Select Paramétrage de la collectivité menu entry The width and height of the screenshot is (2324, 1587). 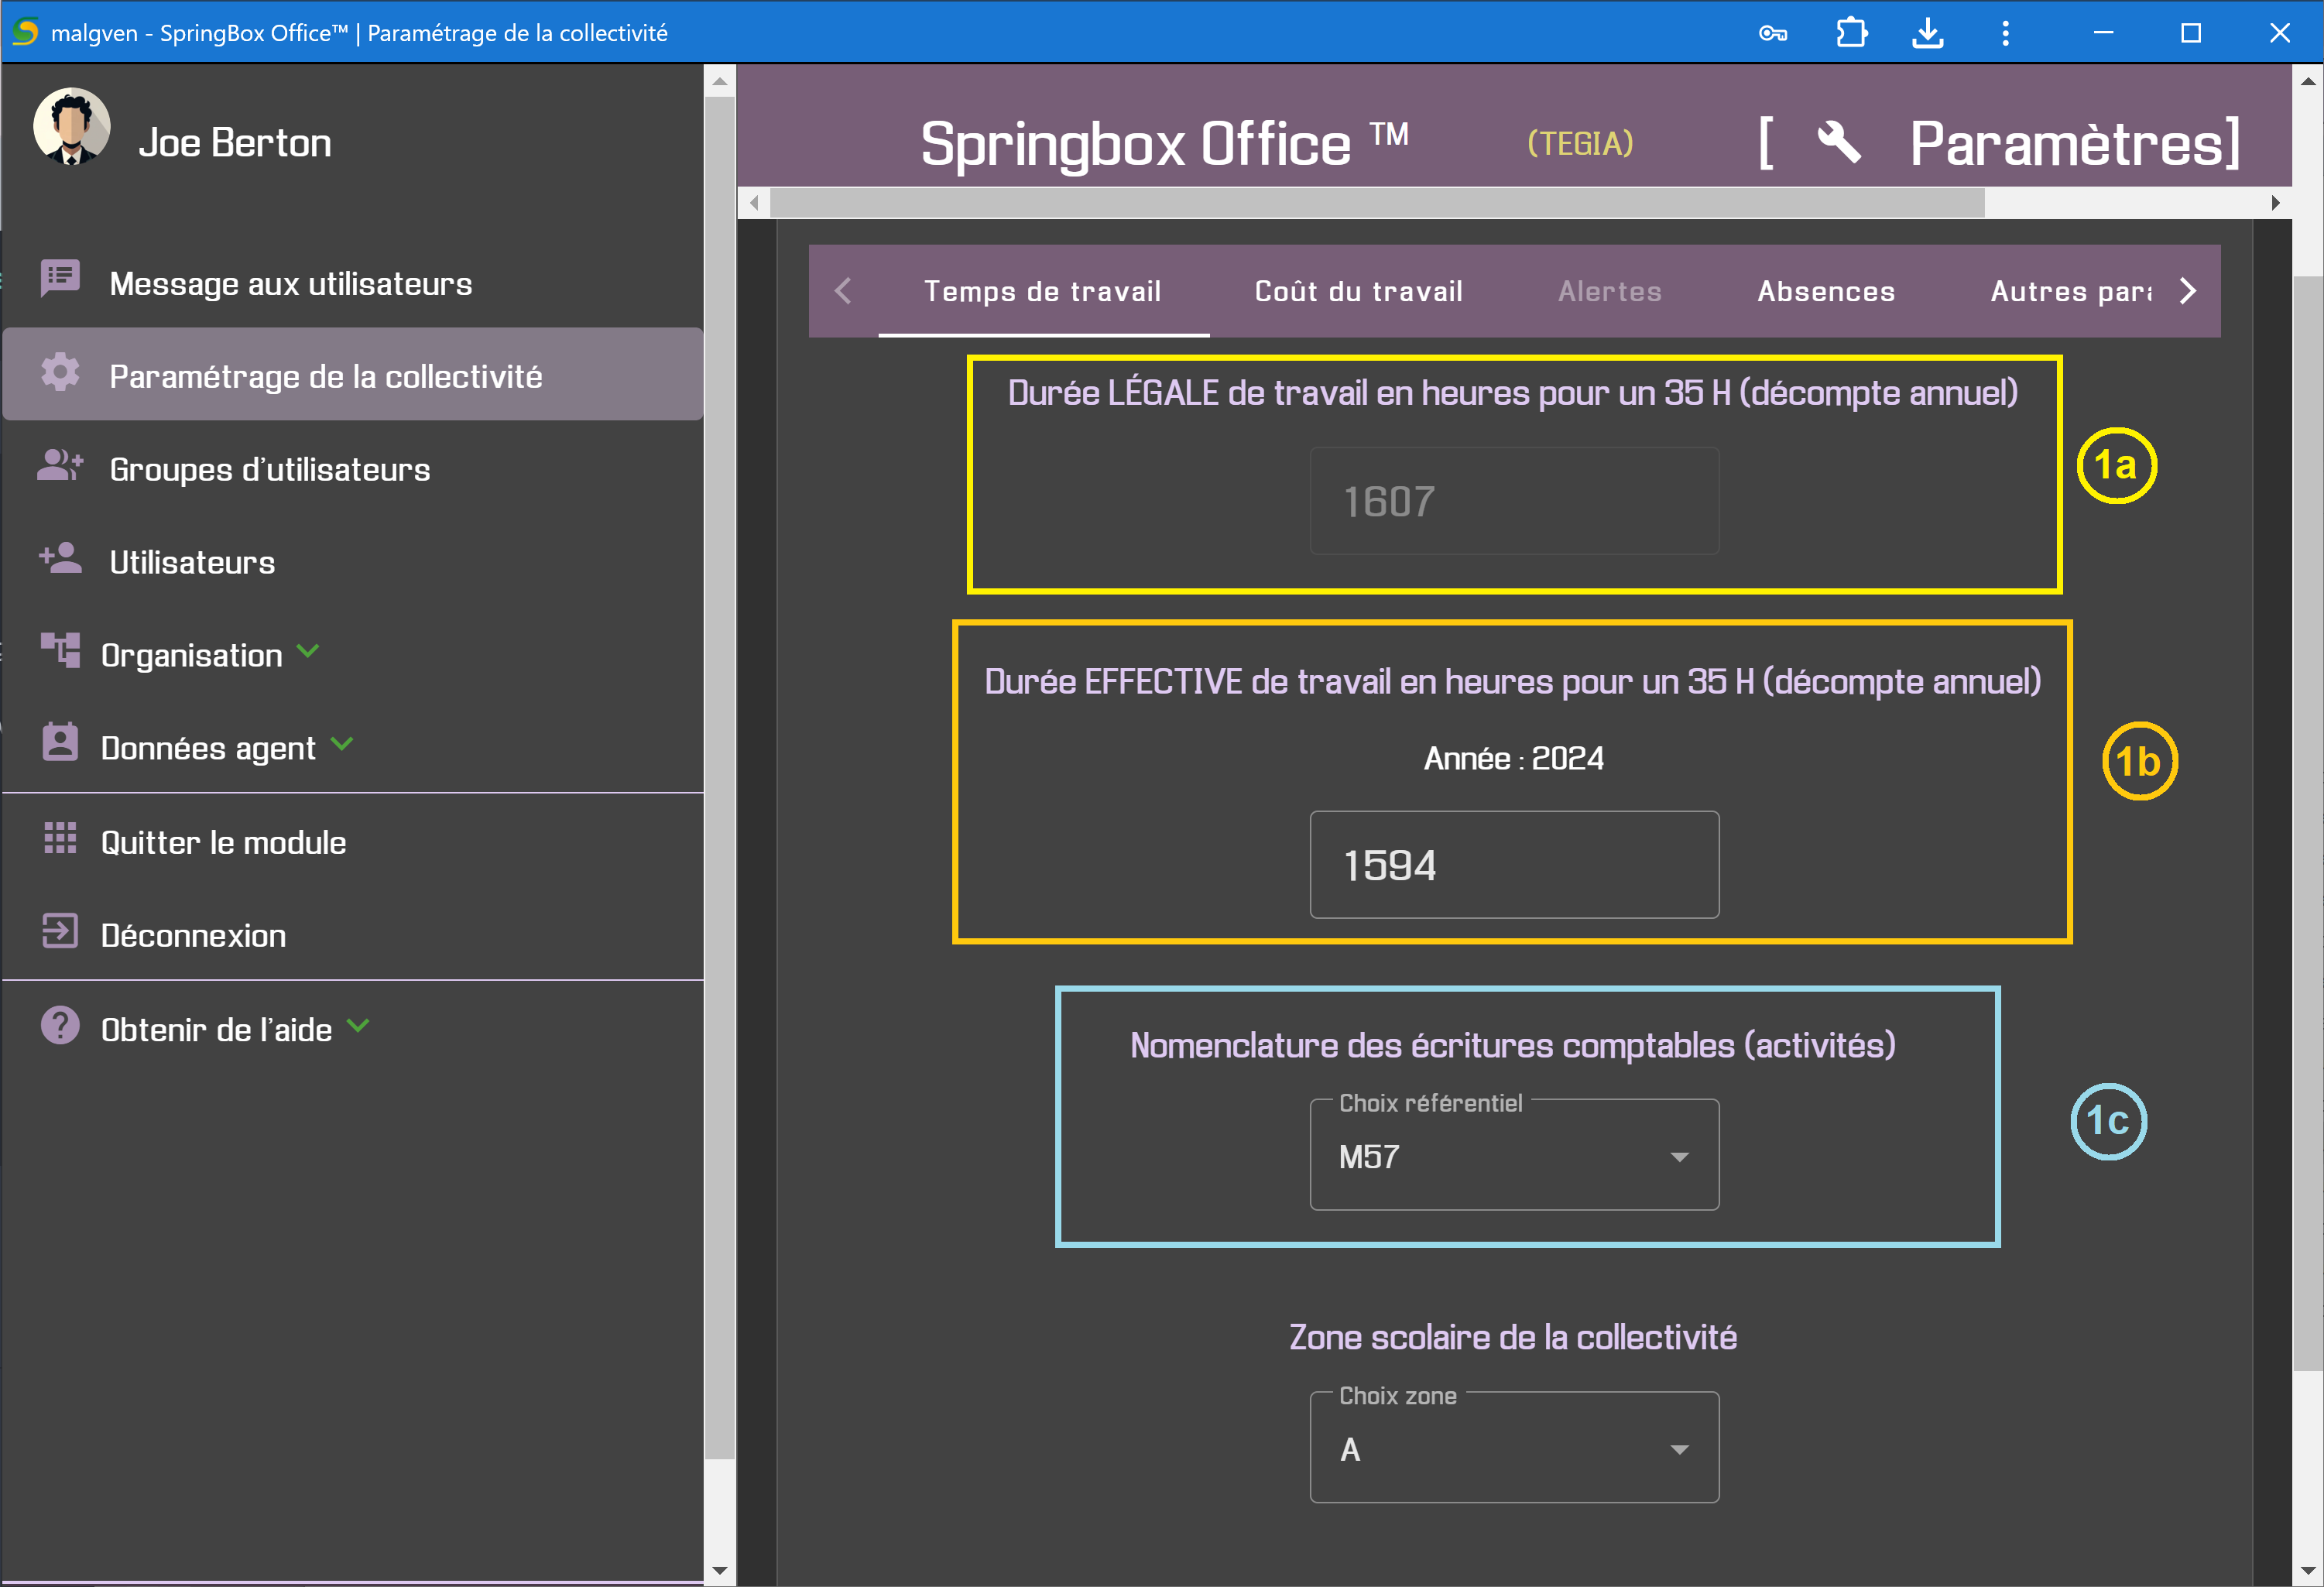pyautogui.click(x=353, y=375)
